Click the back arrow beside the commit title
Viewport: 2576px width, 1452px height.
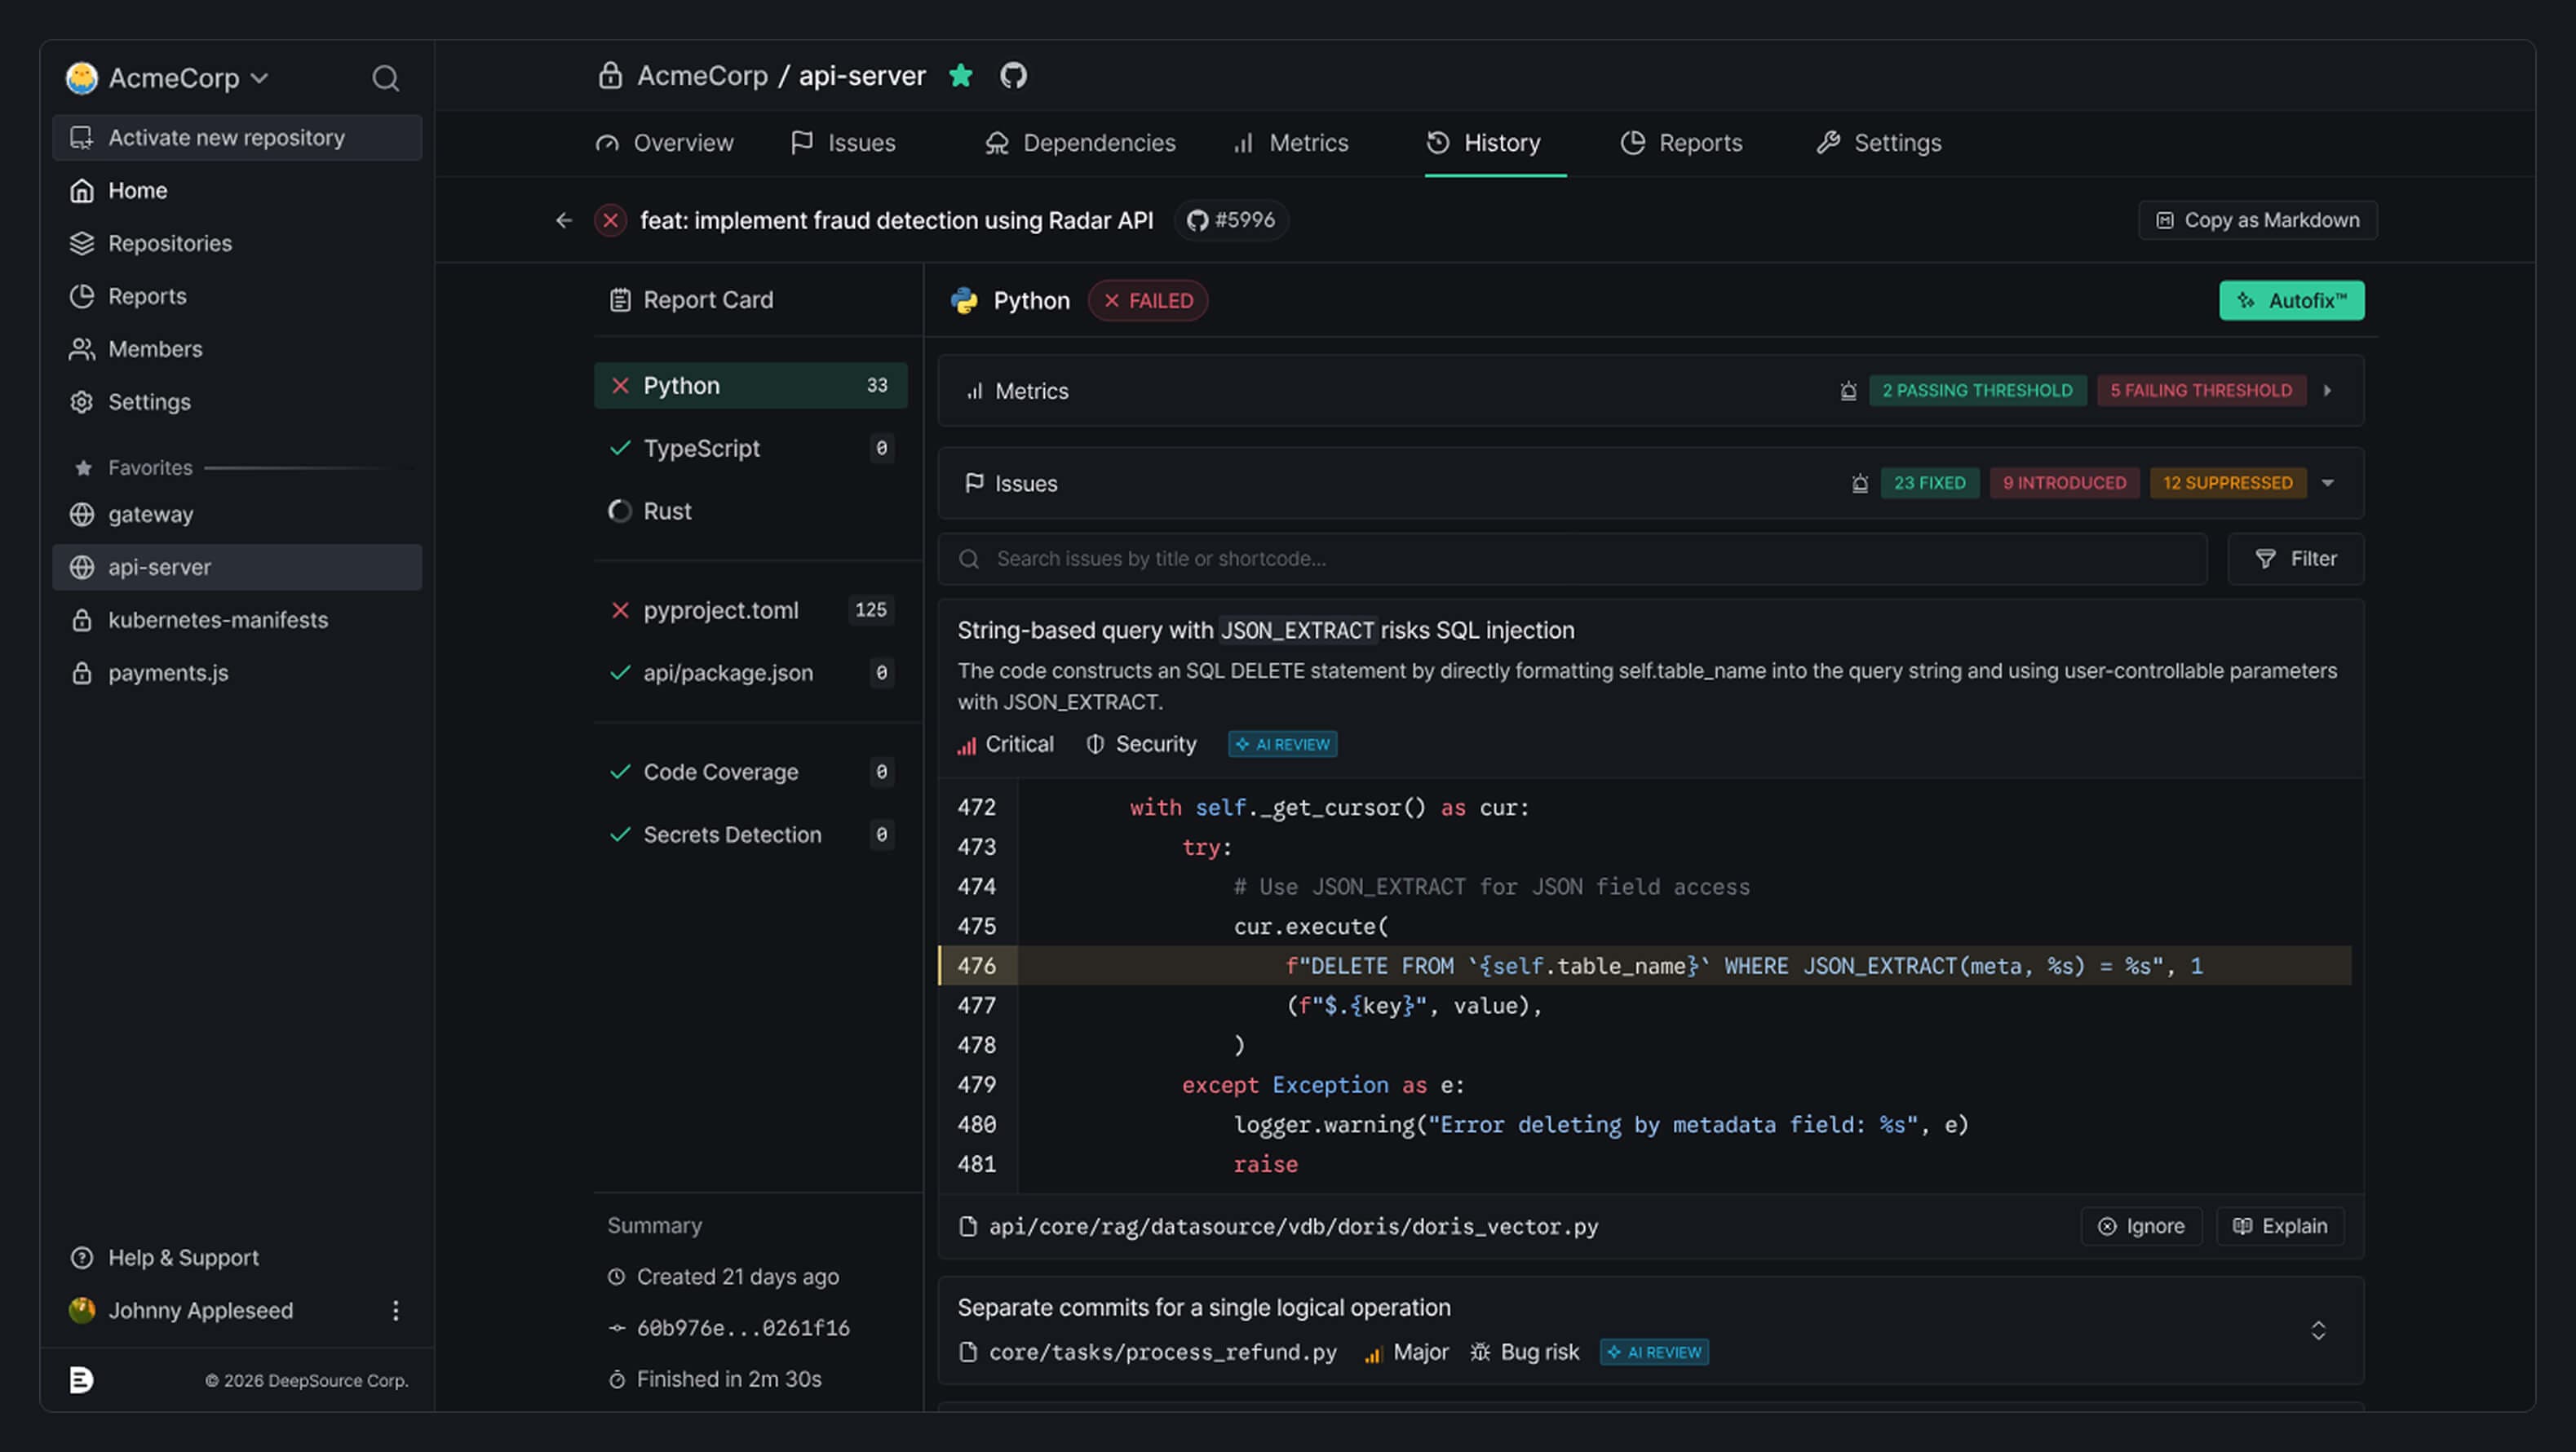(x=564, y=220)
